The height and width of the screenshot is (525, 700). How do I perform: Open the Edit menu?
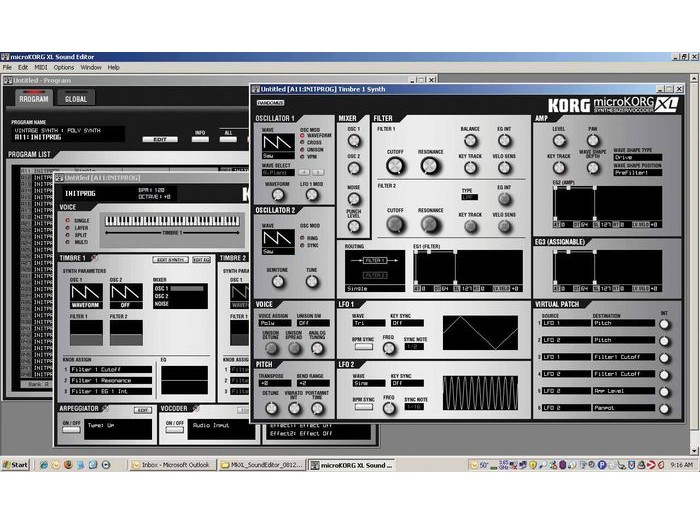[23, 67]
